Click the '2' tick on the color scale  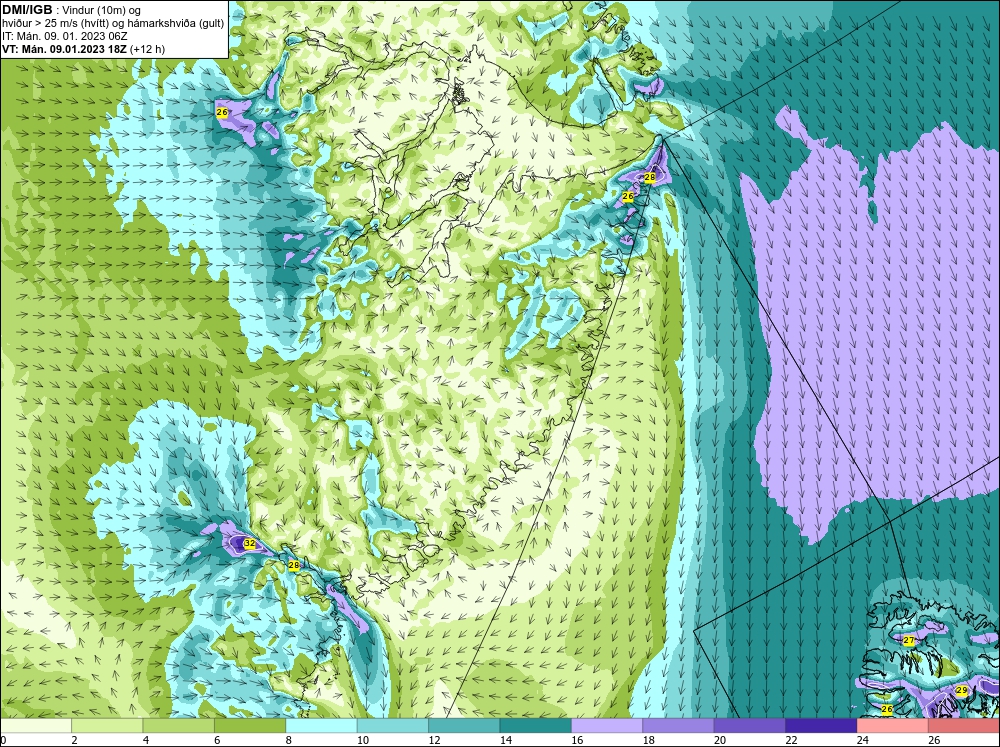point(75,740)
